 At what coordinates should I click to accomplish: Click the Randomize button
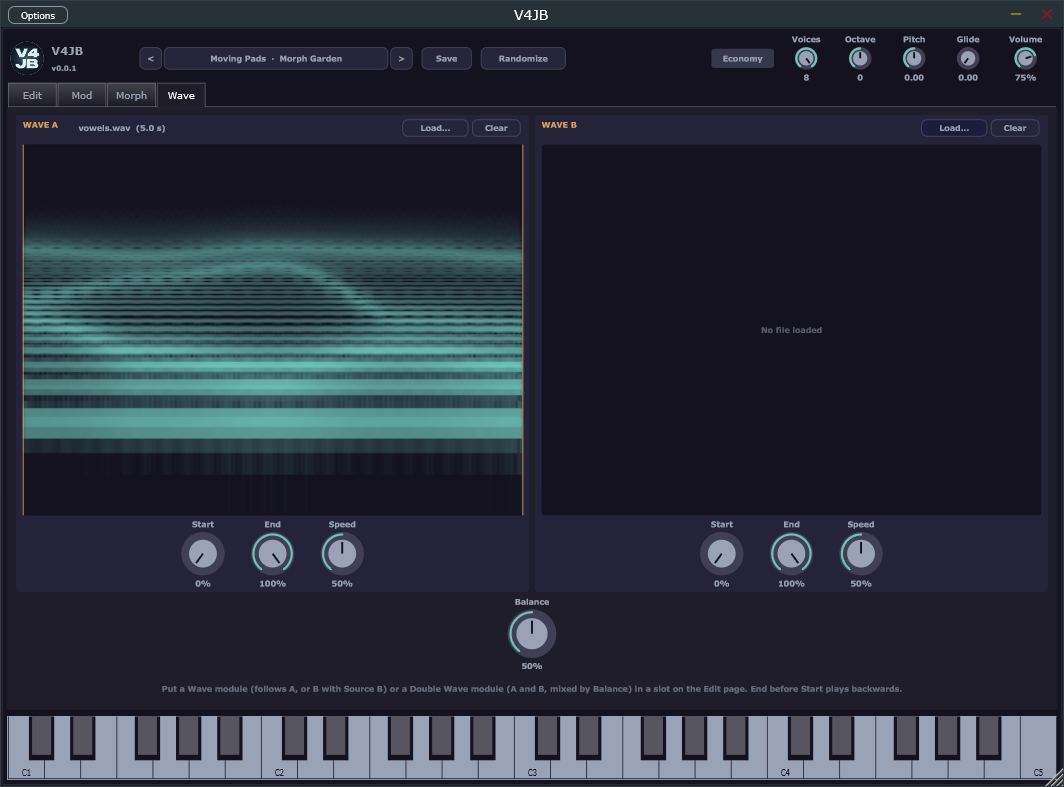[523, 58]
